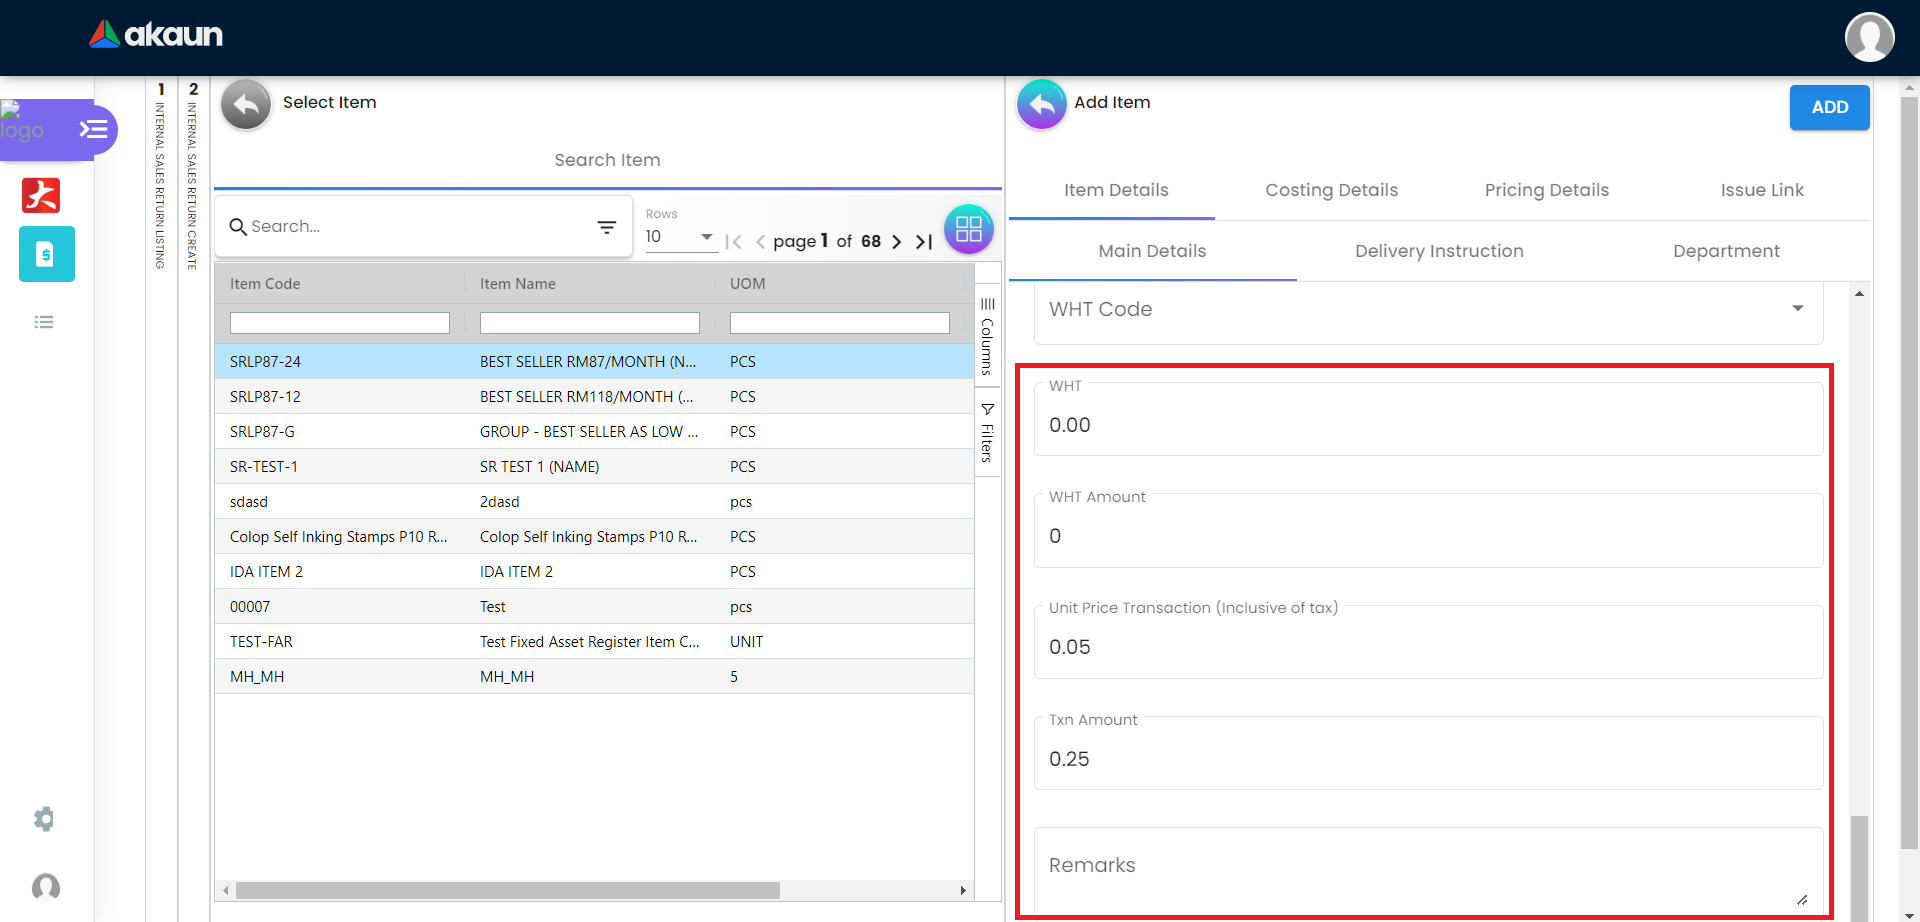The image size is (1920, 922).
Task: Switch to the Costing Details tab
Action: point(1331,190)
